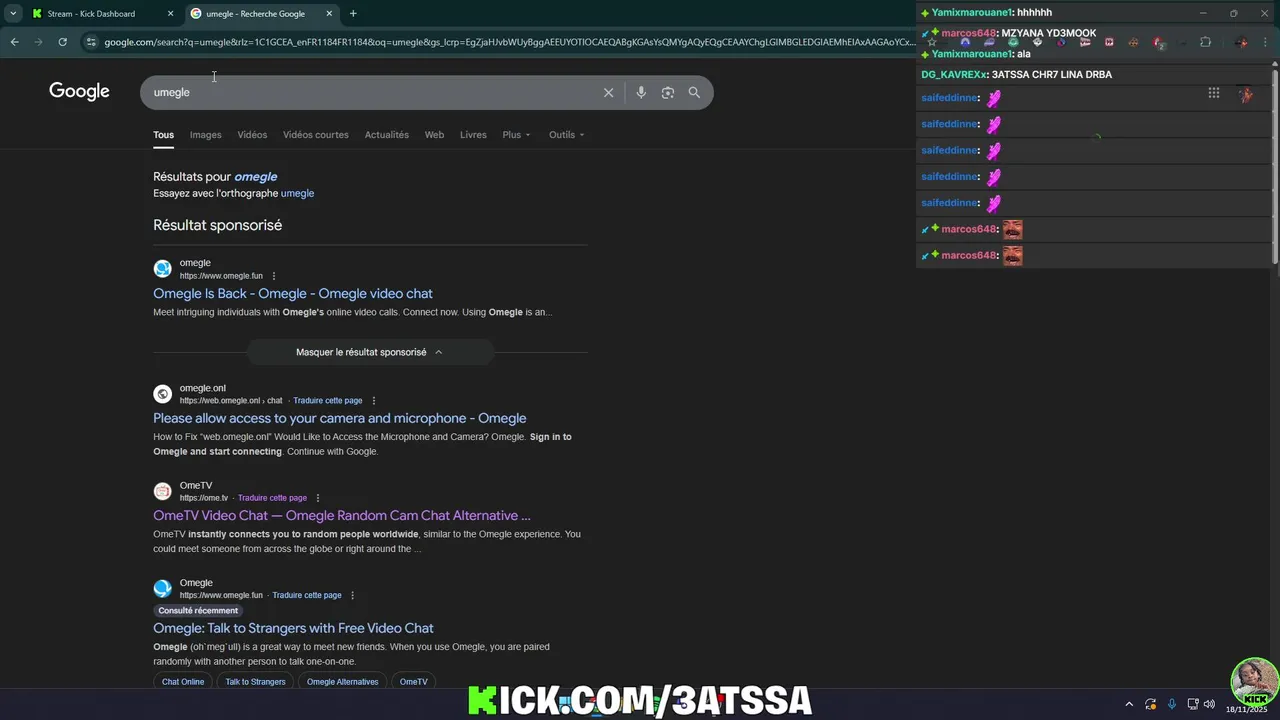Open 'Omegle Is Back - Omegle video chat' result
1280x720 pixels.
[x=293, y=293]
